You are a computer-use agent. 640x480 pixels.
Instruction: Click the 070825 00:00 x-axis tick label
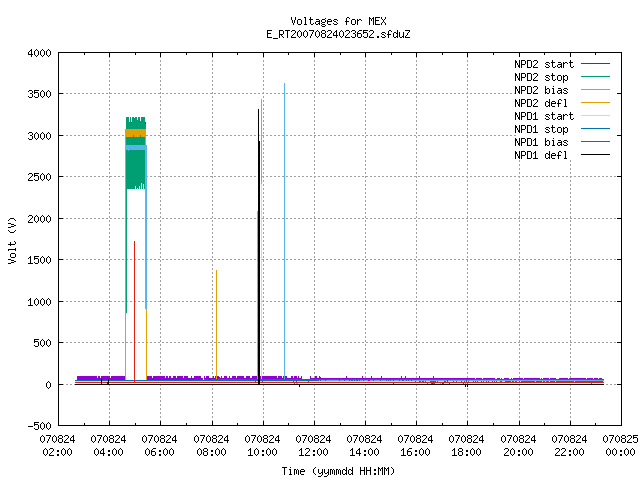(620, 446)
